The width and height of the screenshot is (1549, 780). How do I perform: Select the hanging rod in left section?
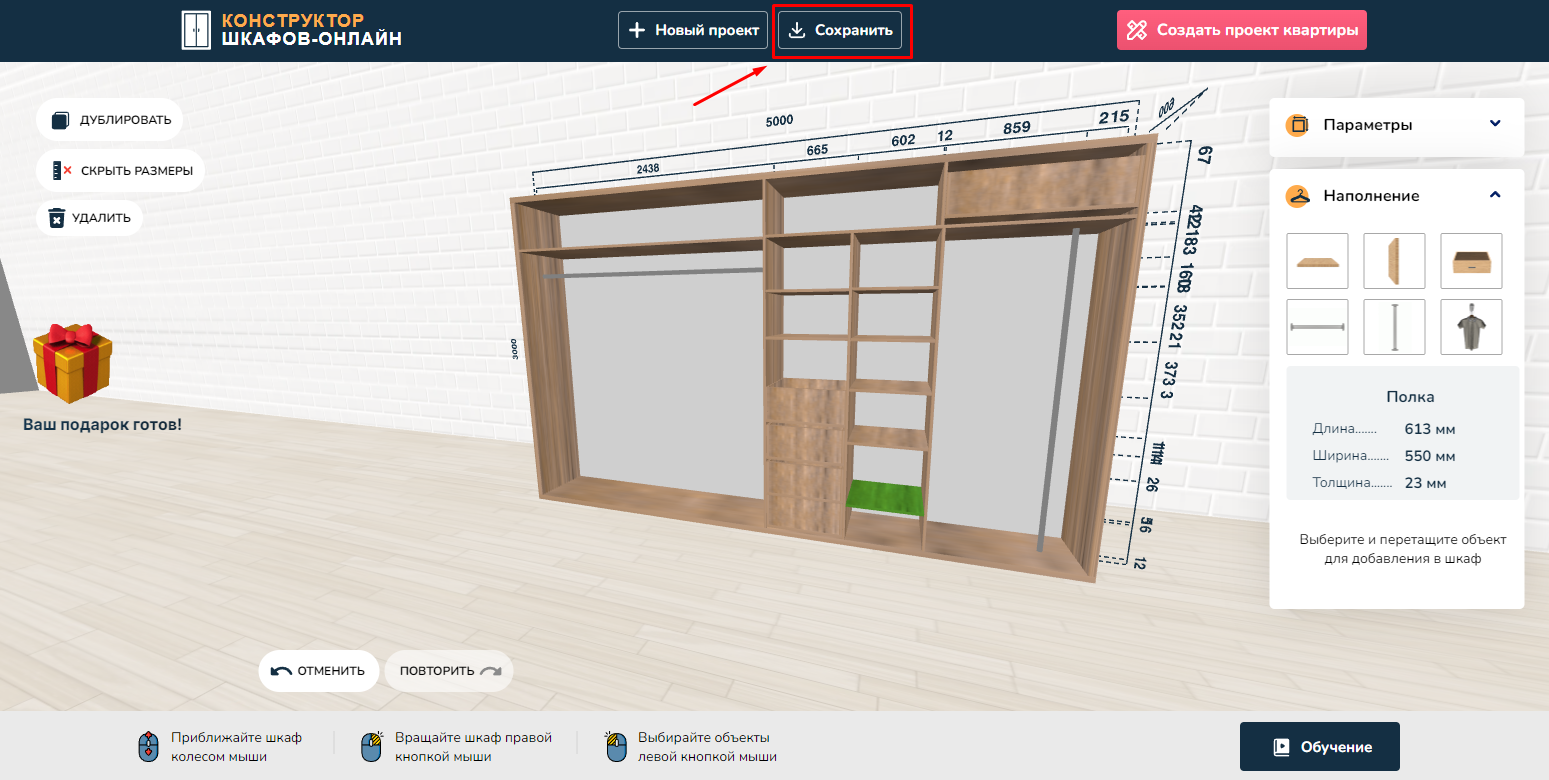654,272
